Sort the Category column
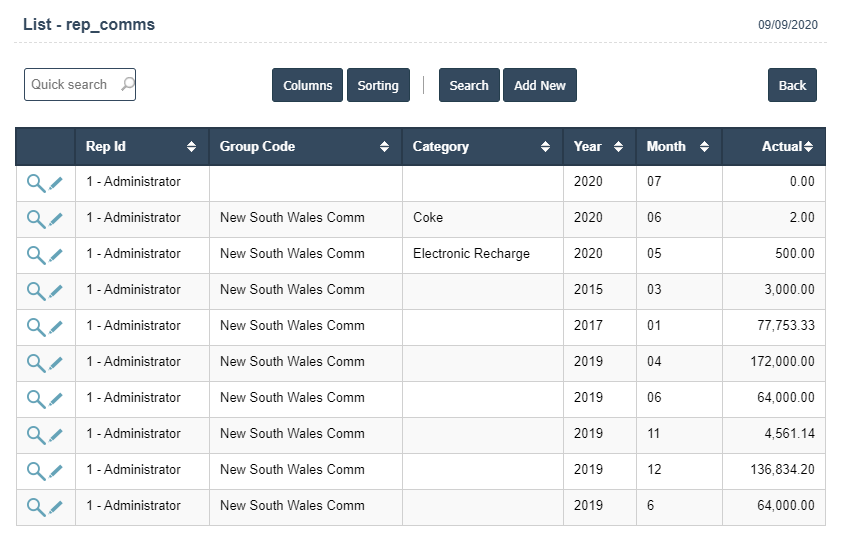The image size is (845, 542). point(545,147)
